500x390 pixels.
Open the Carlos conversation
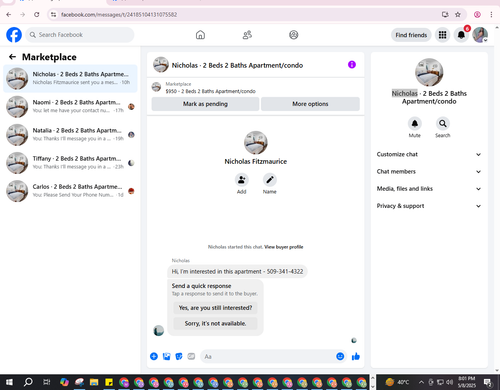coord(70,191)
